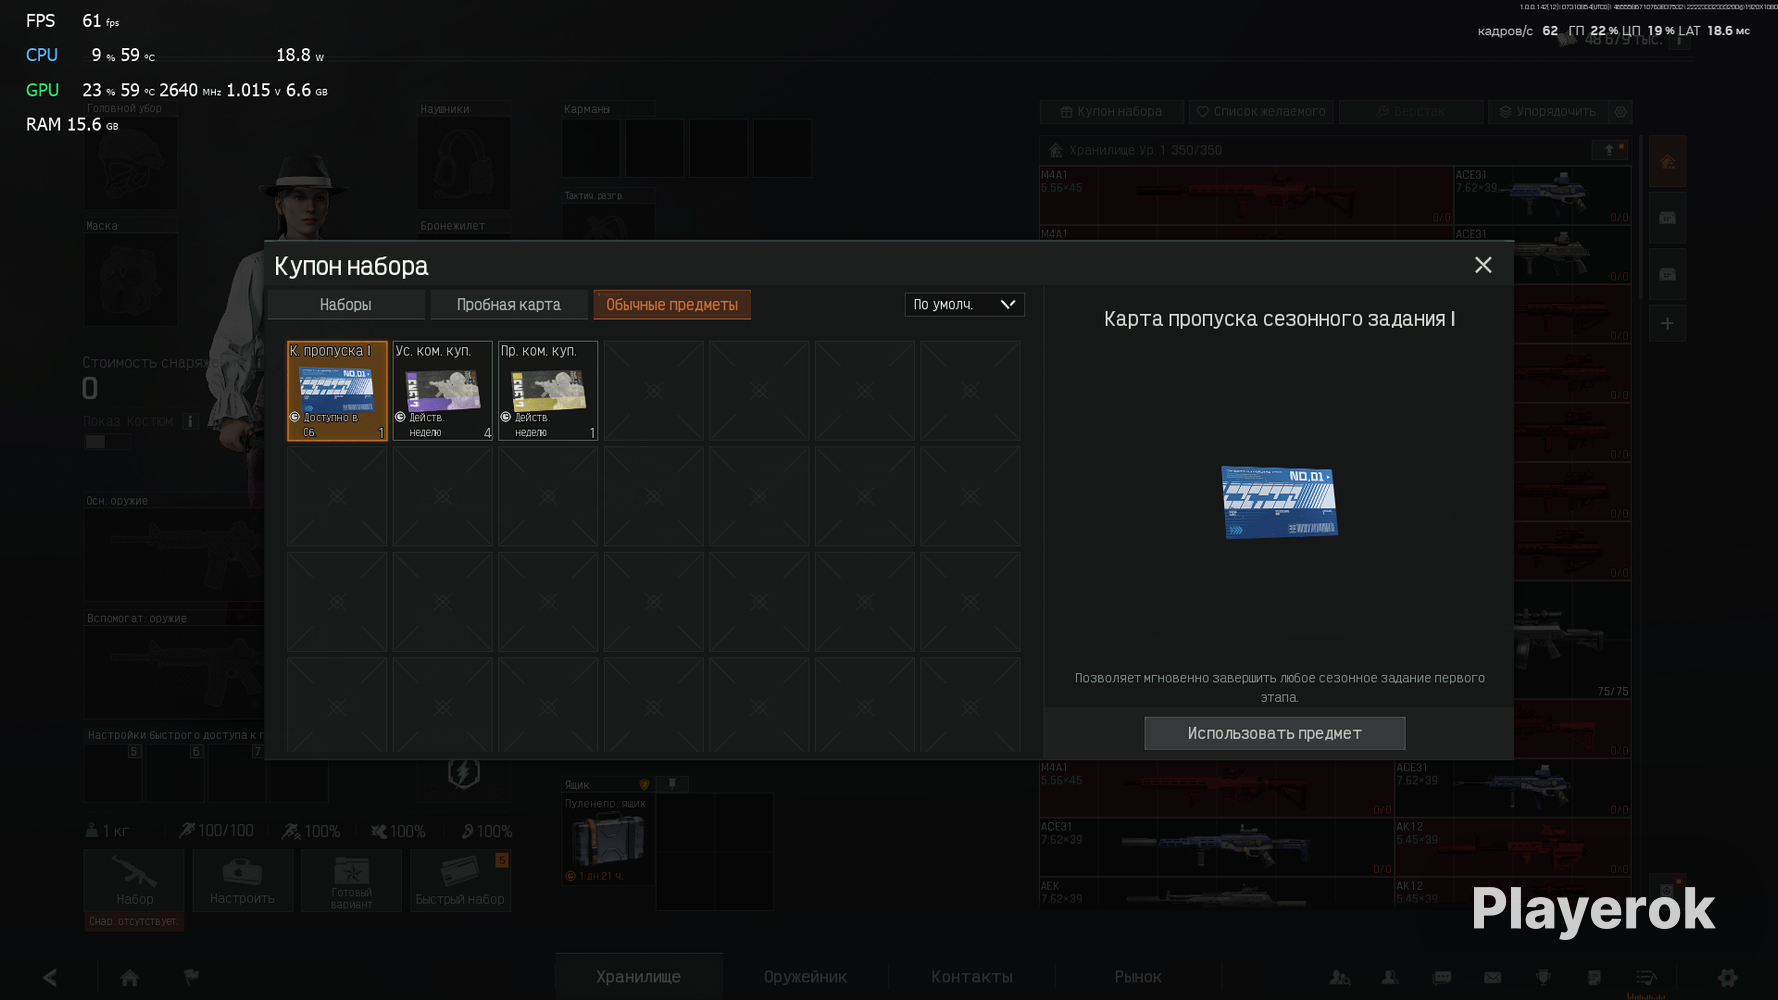Click the pin icon next to Ящик
1778x1000 pixels.
point(673,784)
